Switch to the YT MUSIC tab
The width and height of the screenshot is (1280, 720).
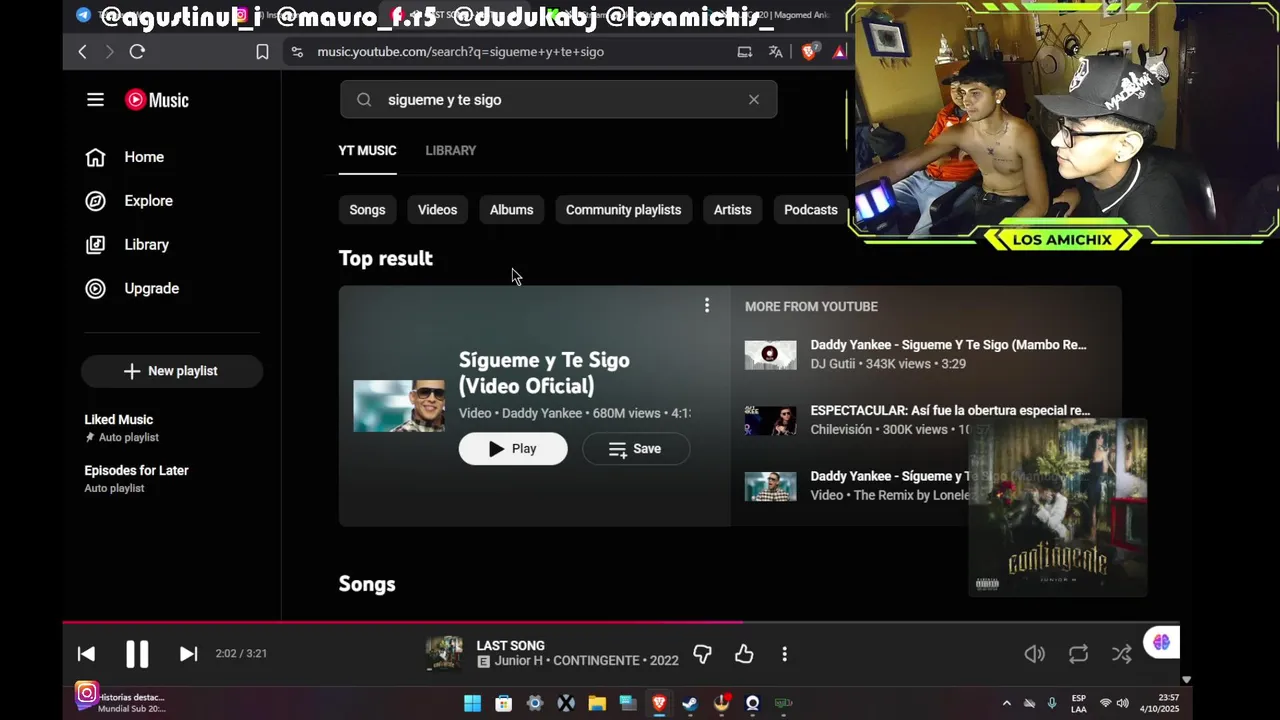click(367, 151)
